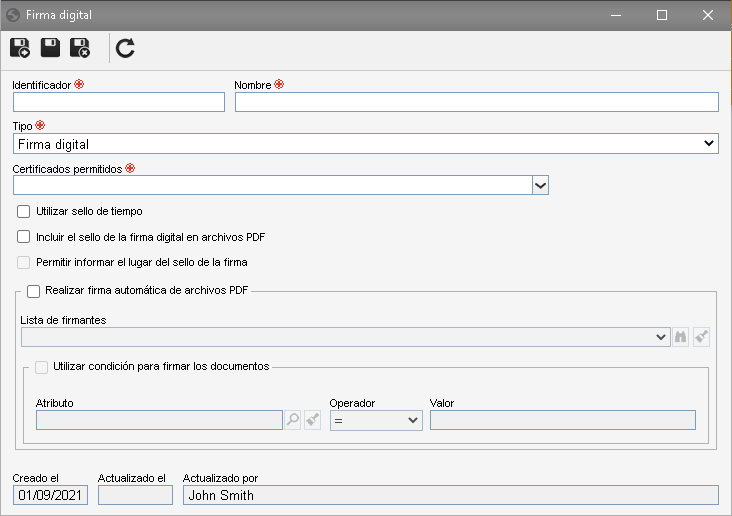The height and width of the screenshot is (516, 732).
Task: Click magnifier icon next to Atributo field
Action: pyautogui.click(x=293, y=420)
